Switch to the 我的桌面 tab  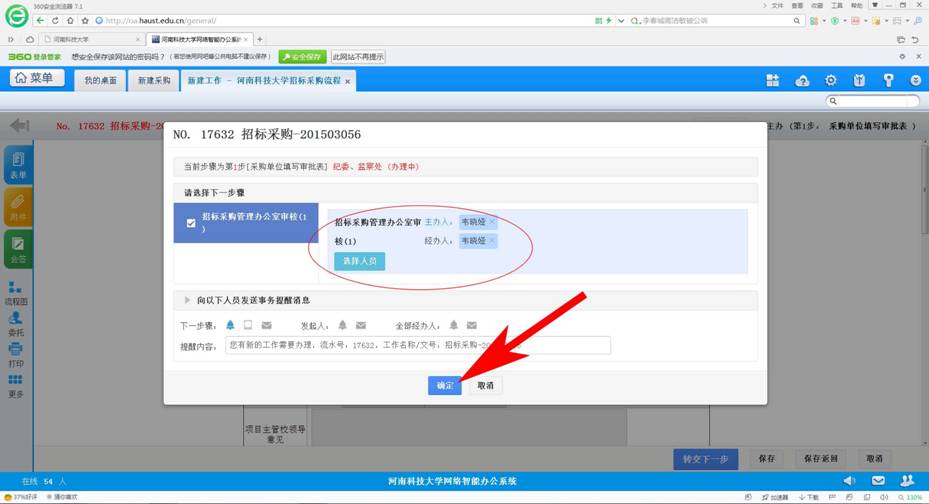tap(100, 80)
